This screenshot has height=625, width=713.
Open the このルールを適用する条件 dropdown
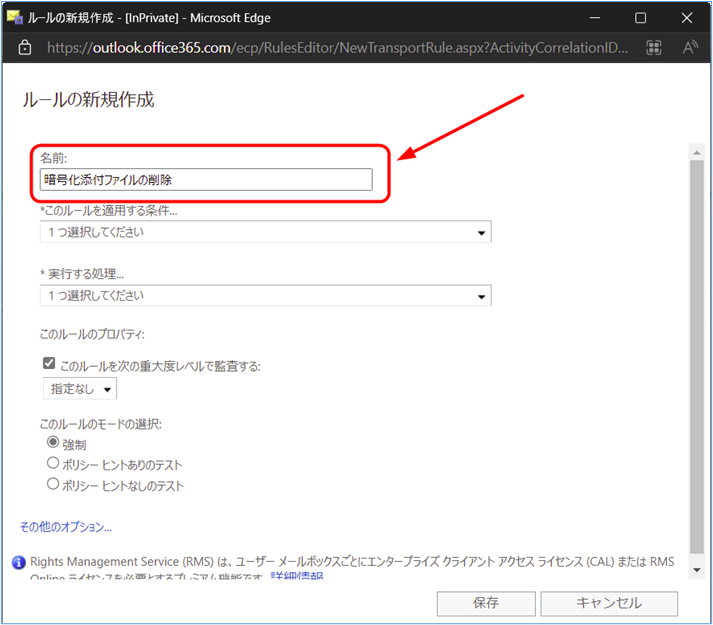coord(266,232)
